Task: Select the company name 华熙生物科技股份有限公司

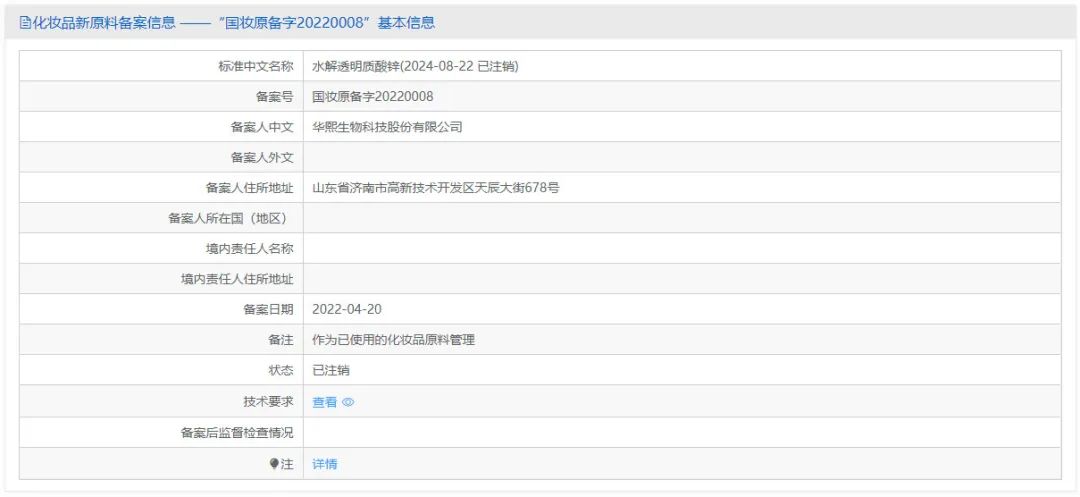Action: tap(387, 127)
